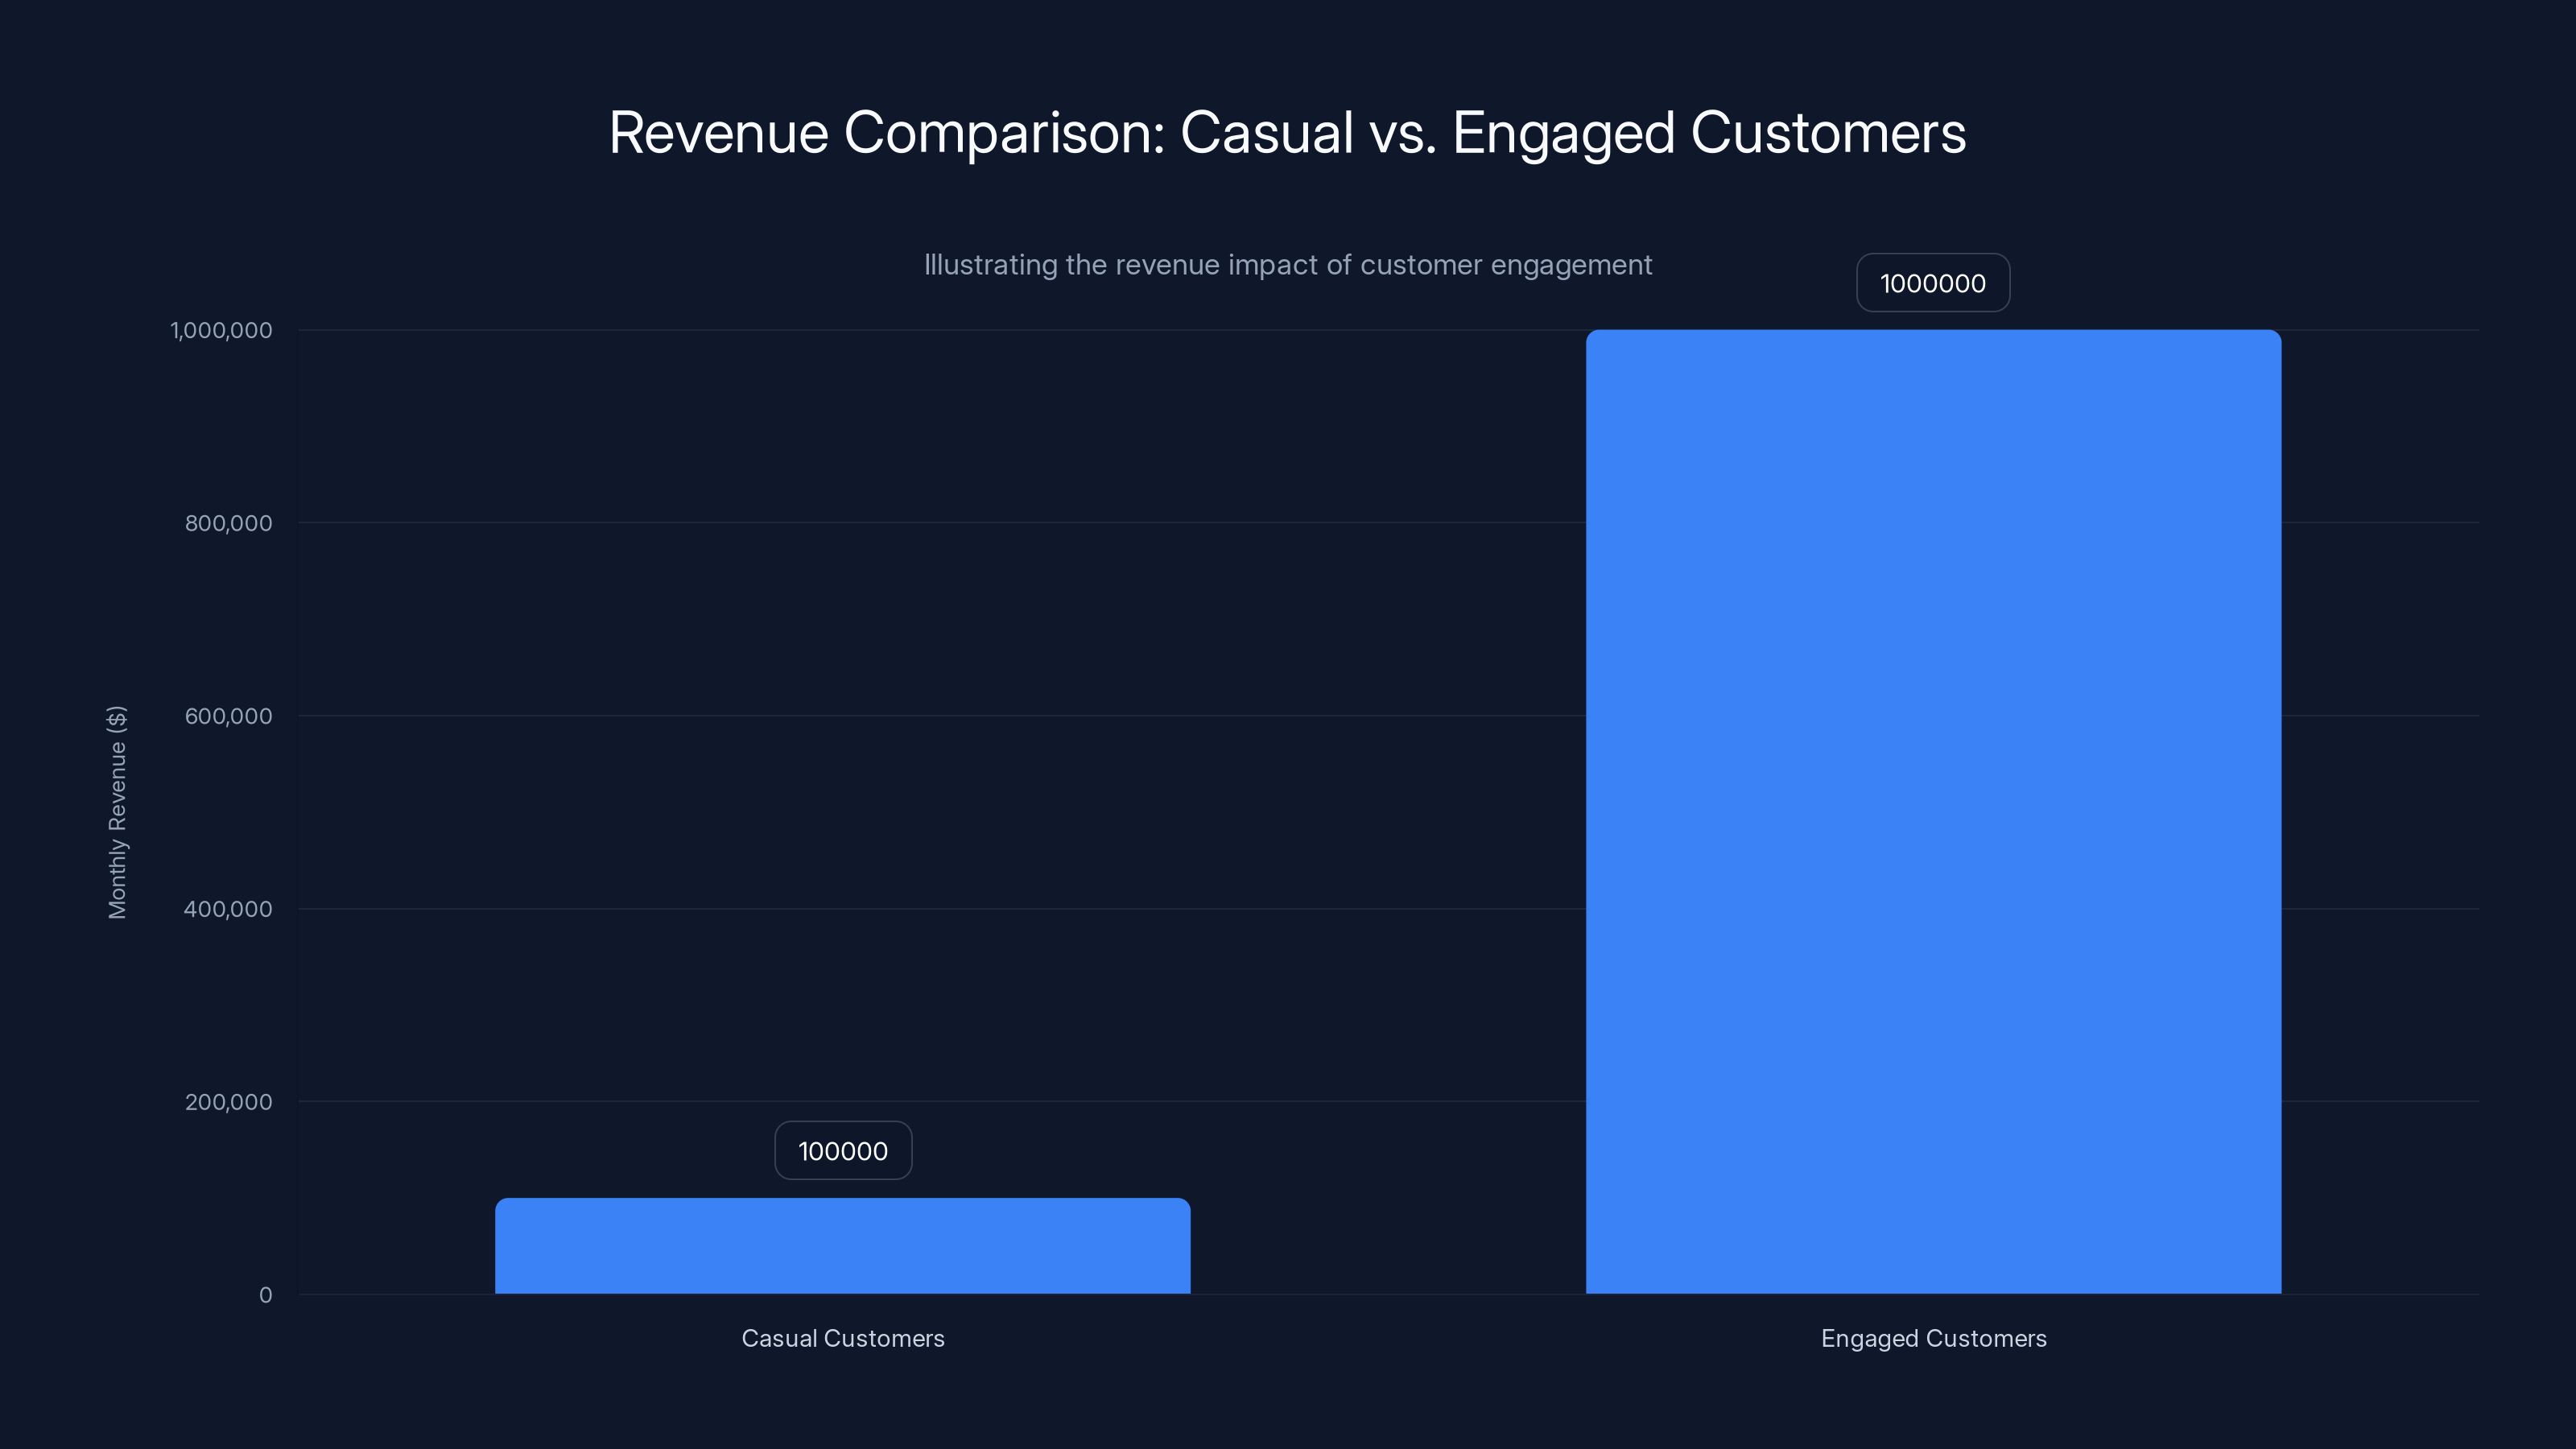The height and width of the screenshot is (1449, 2576).
Task: Select the 1000000 data label
Action: click(1932, 282)
